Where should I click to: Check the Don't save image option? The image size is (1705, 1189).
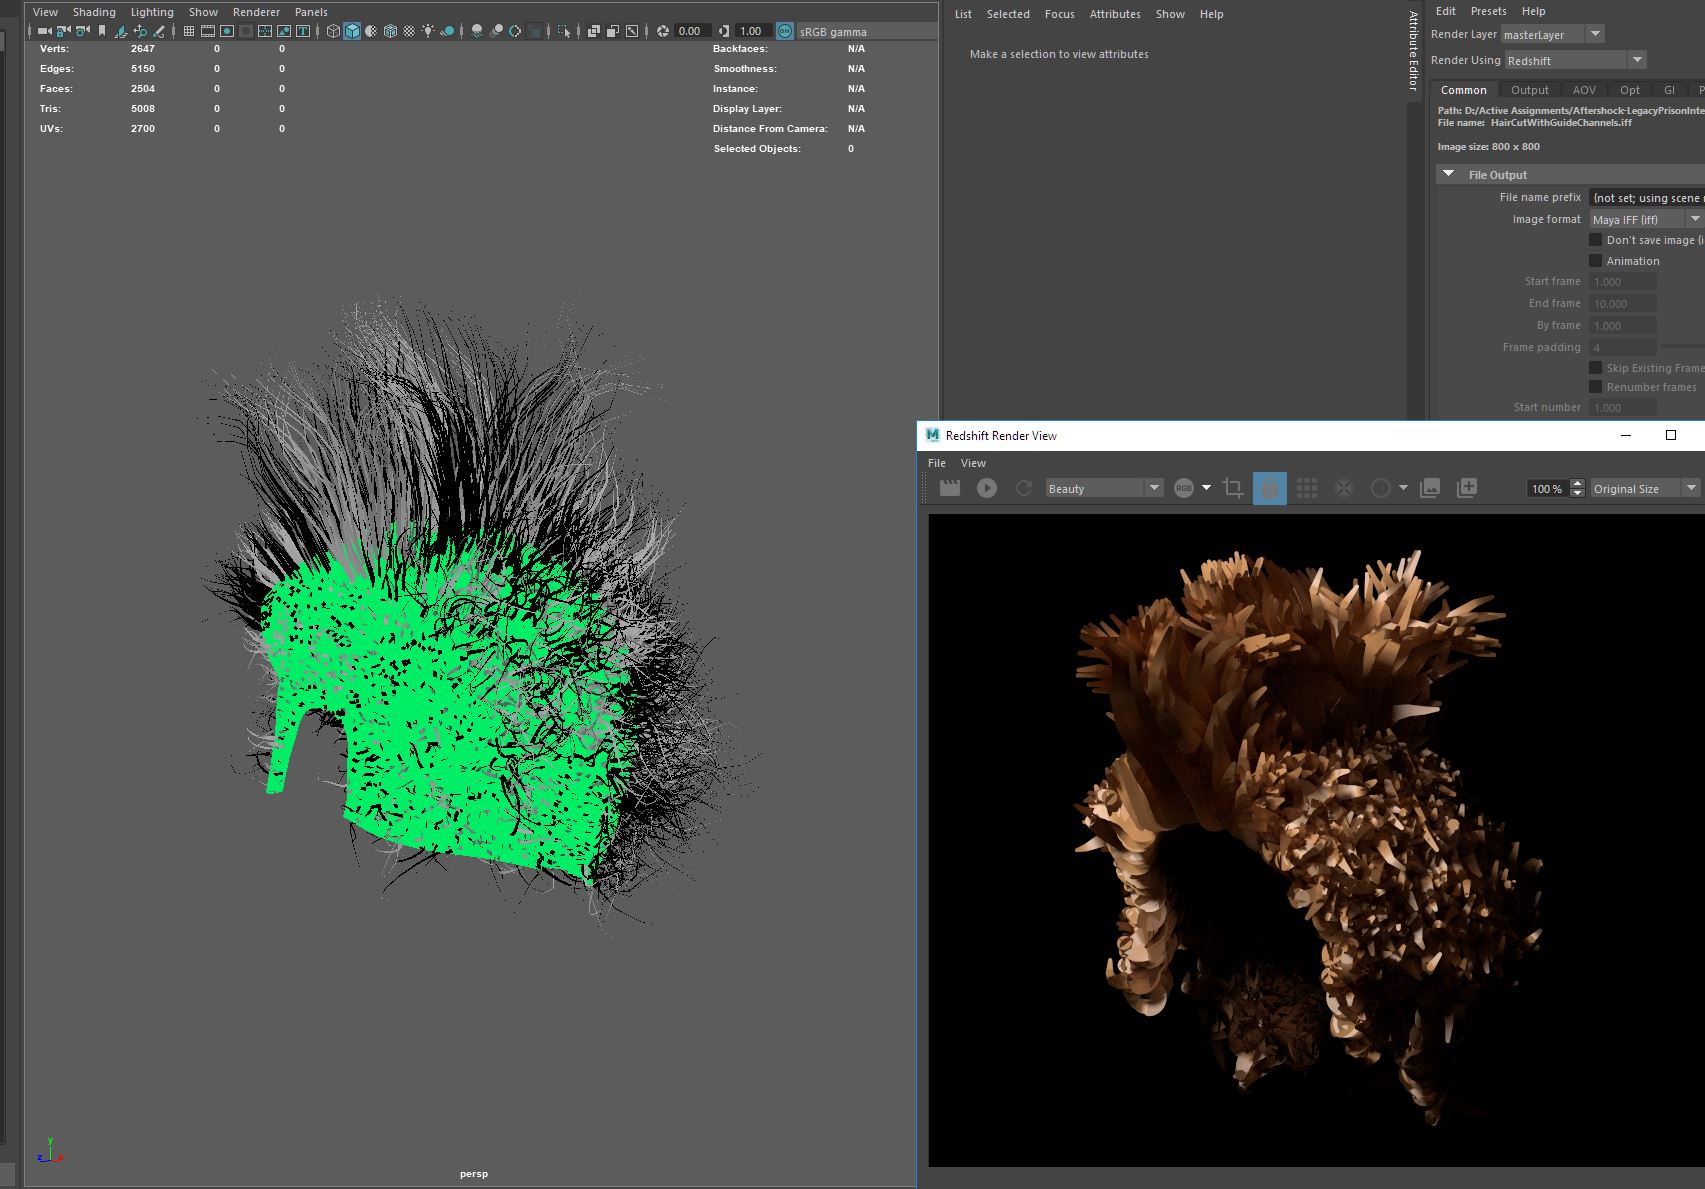click(x=1595, y=240)
